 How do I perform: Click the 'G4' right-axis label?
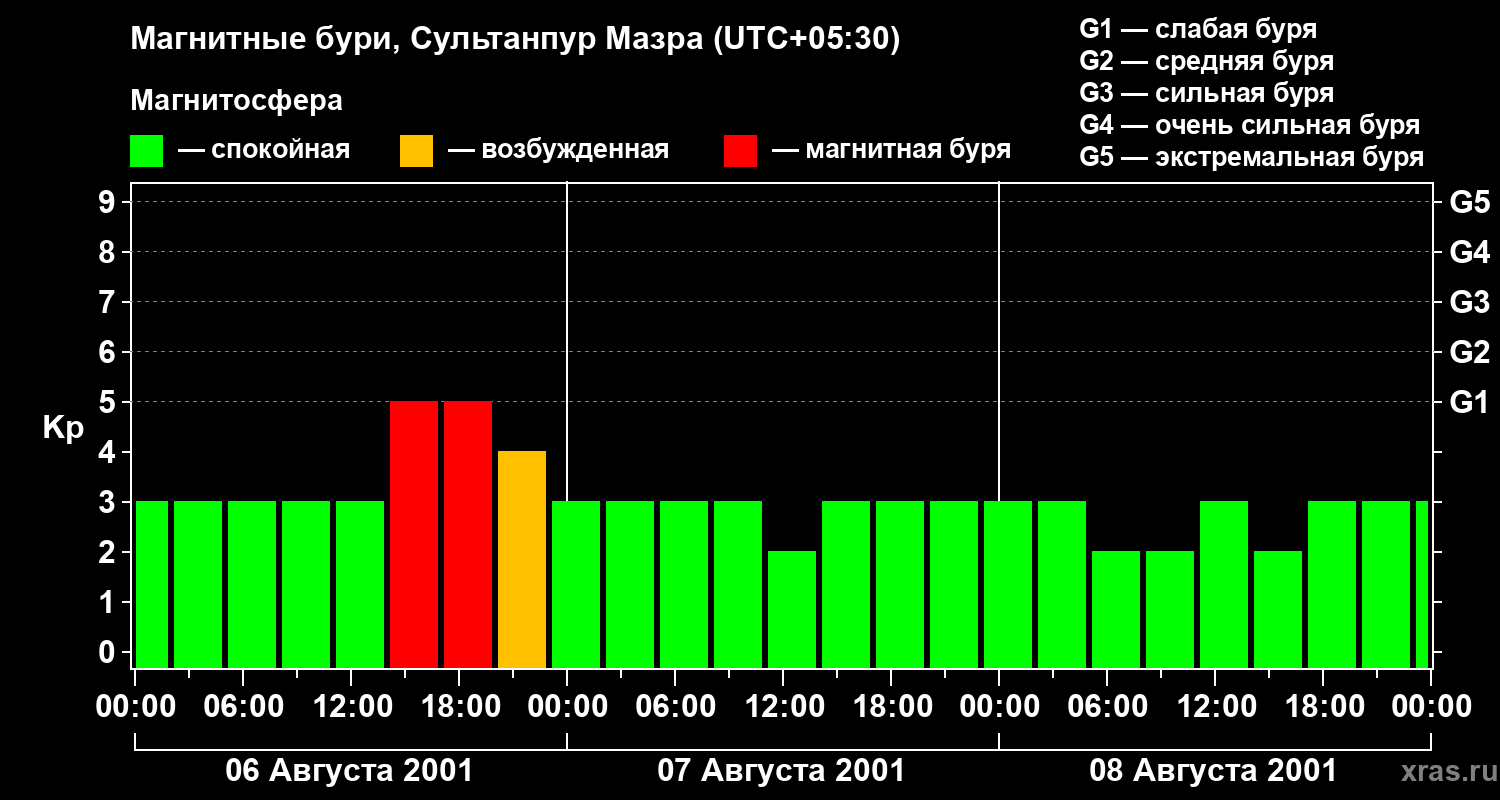click(x=1469, y=252)
